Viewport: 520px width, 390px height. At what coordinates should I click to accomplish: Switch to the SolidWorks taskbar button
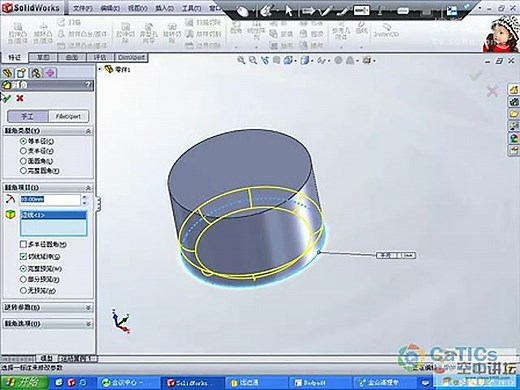191,382
